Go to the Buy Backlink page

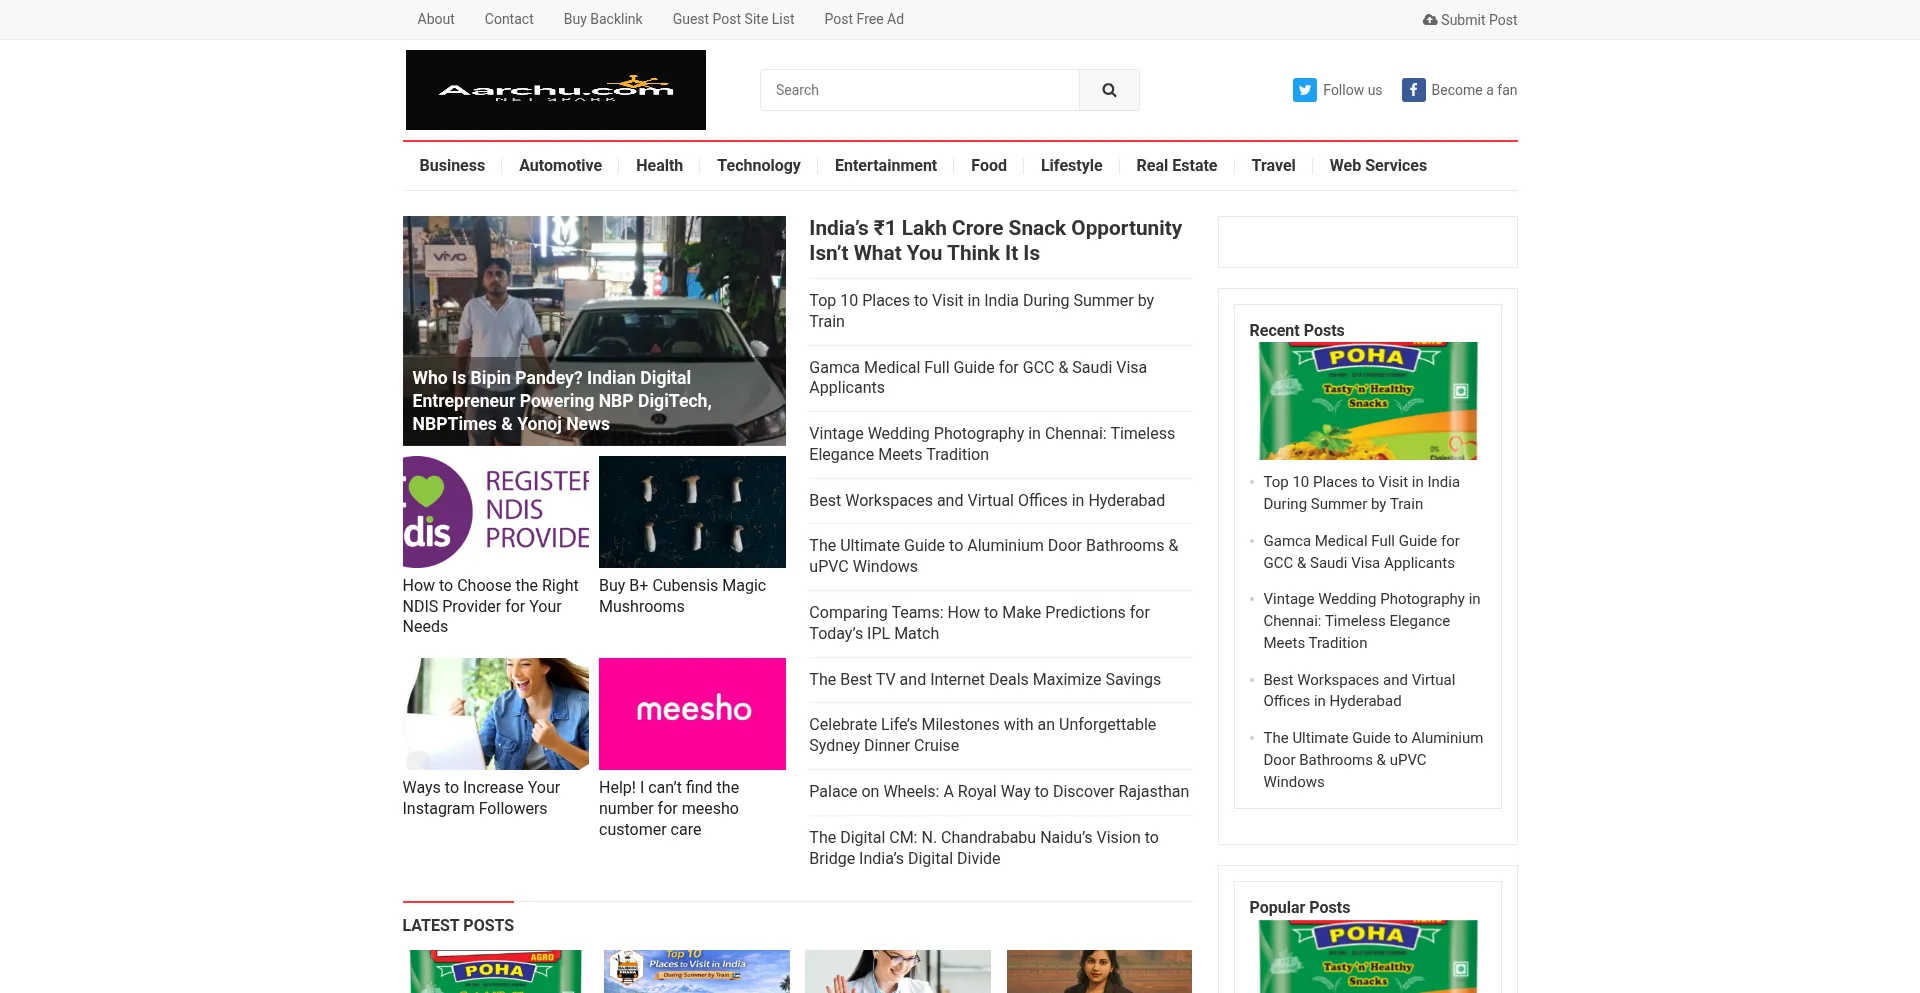click(x=603, y=19)
